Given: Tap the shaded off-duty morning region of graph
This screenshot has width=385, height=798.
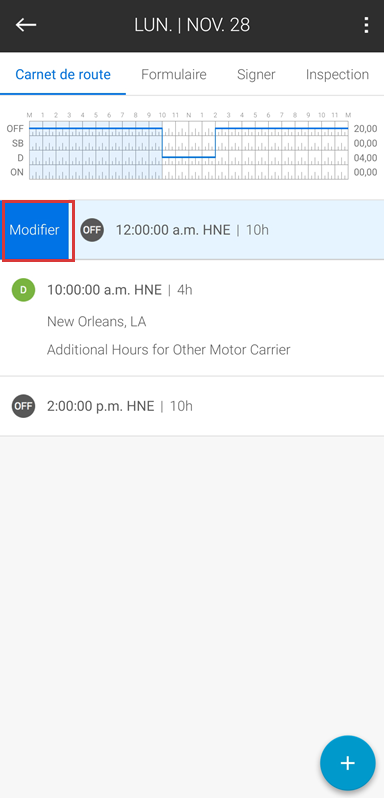Looking at the screenshot, I should [x=96, y=150].
